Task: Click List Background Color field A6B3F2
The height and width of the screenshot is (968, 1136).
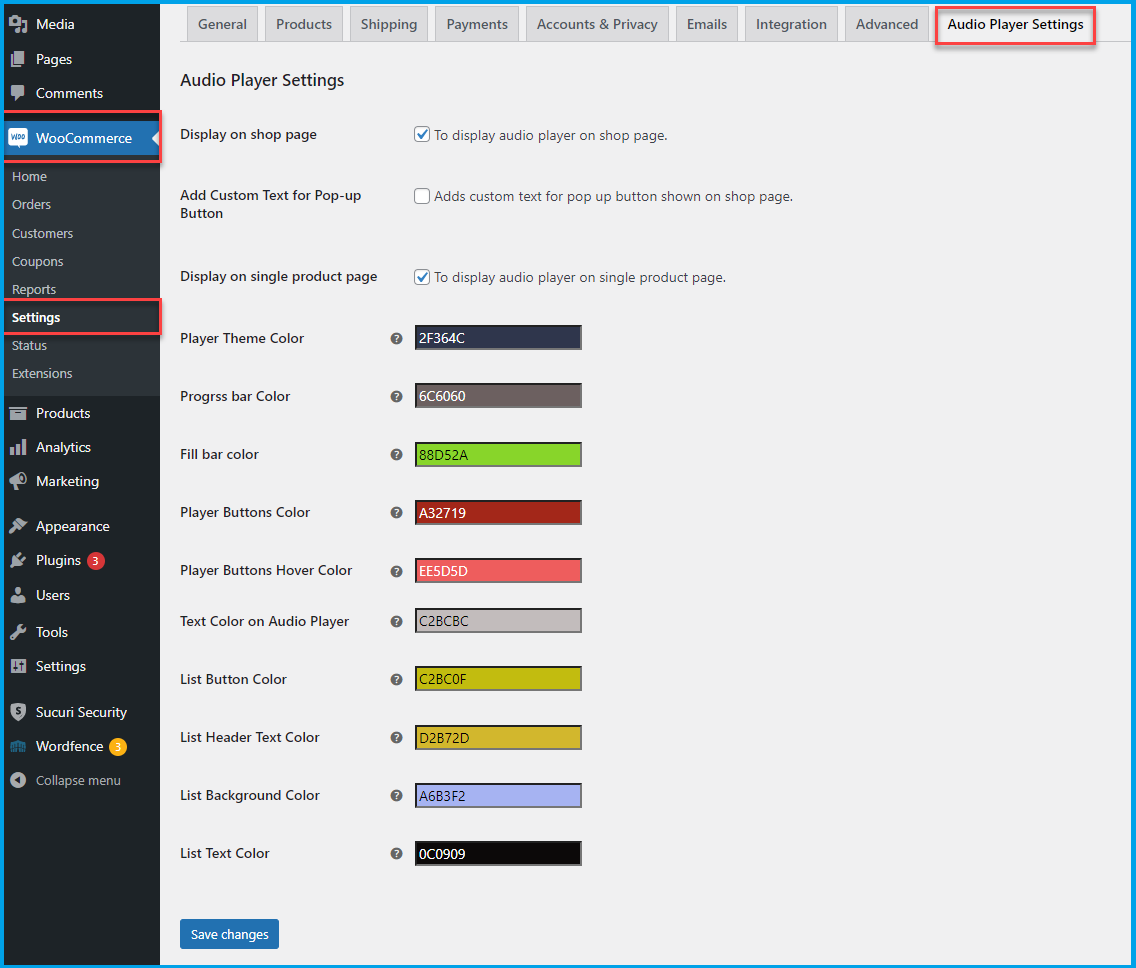Action: point(498,796)
